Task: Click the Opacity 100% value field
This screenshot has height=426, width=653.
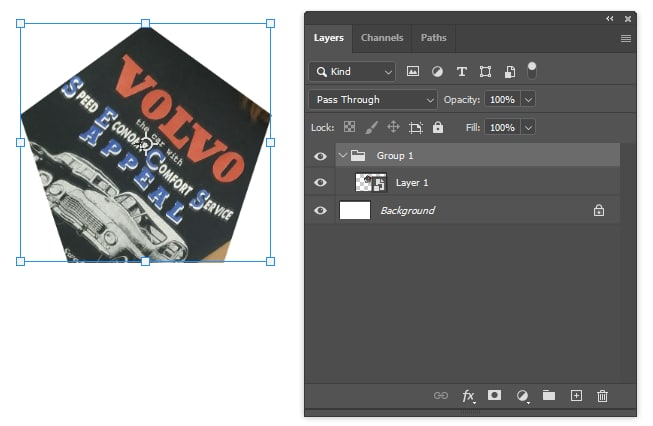Action: pyautogui.click(x=503, y=100)
